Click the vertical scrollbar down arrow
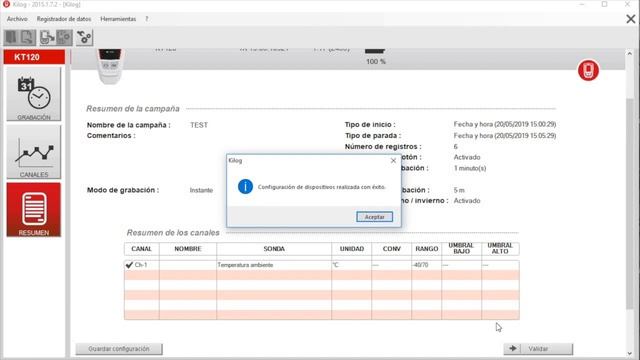The width and height of the screenshot is (640, 360). (x=629, y=353)
